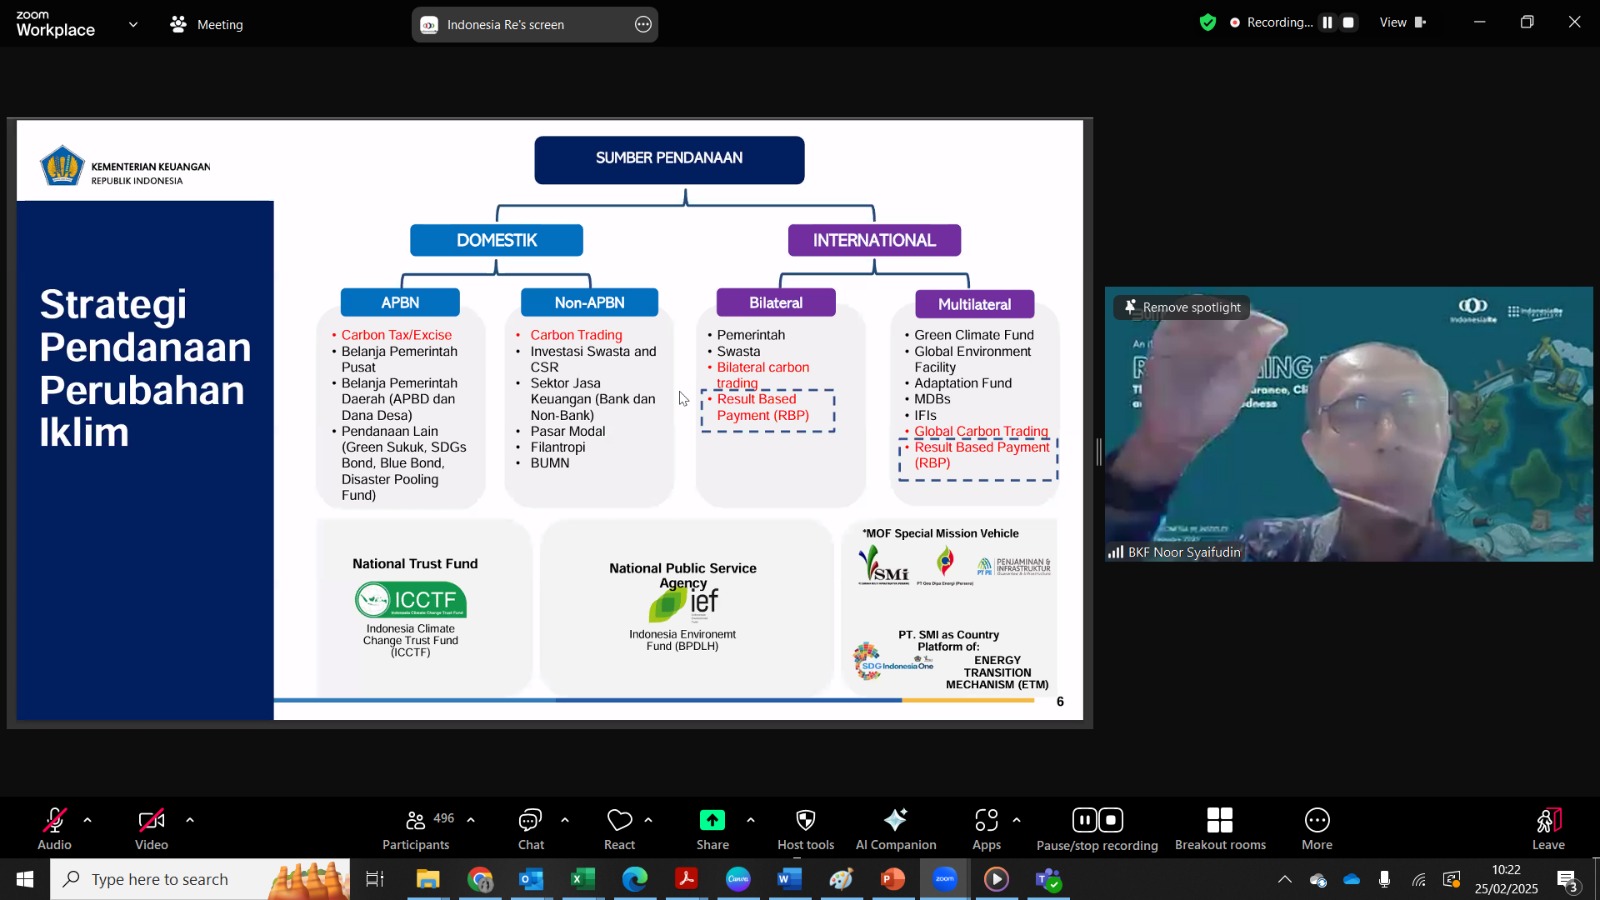Click the ICCTF logo on slide
The height and width of the screenshot is (900, 1600).
410,600
